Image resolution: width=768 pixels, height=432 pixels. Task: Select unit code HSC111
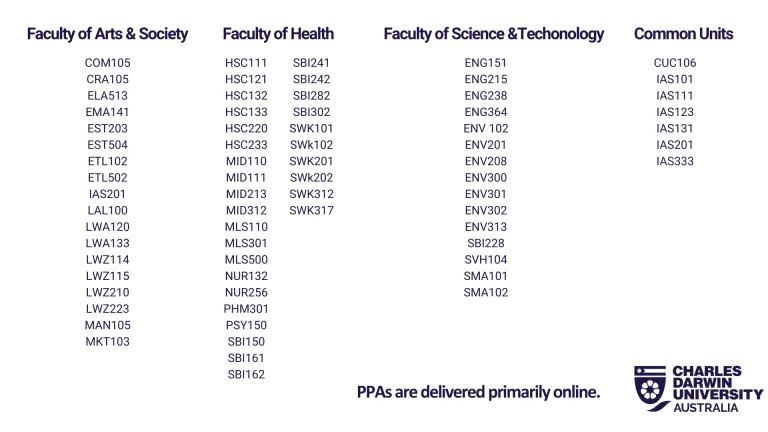click(x=246, y=63)
